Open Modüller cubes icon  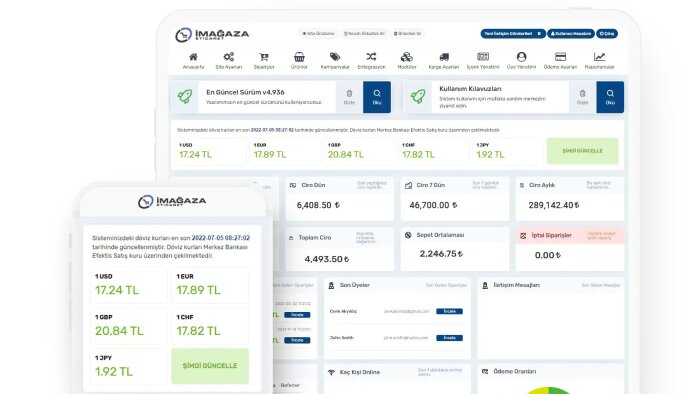(407, 57)
